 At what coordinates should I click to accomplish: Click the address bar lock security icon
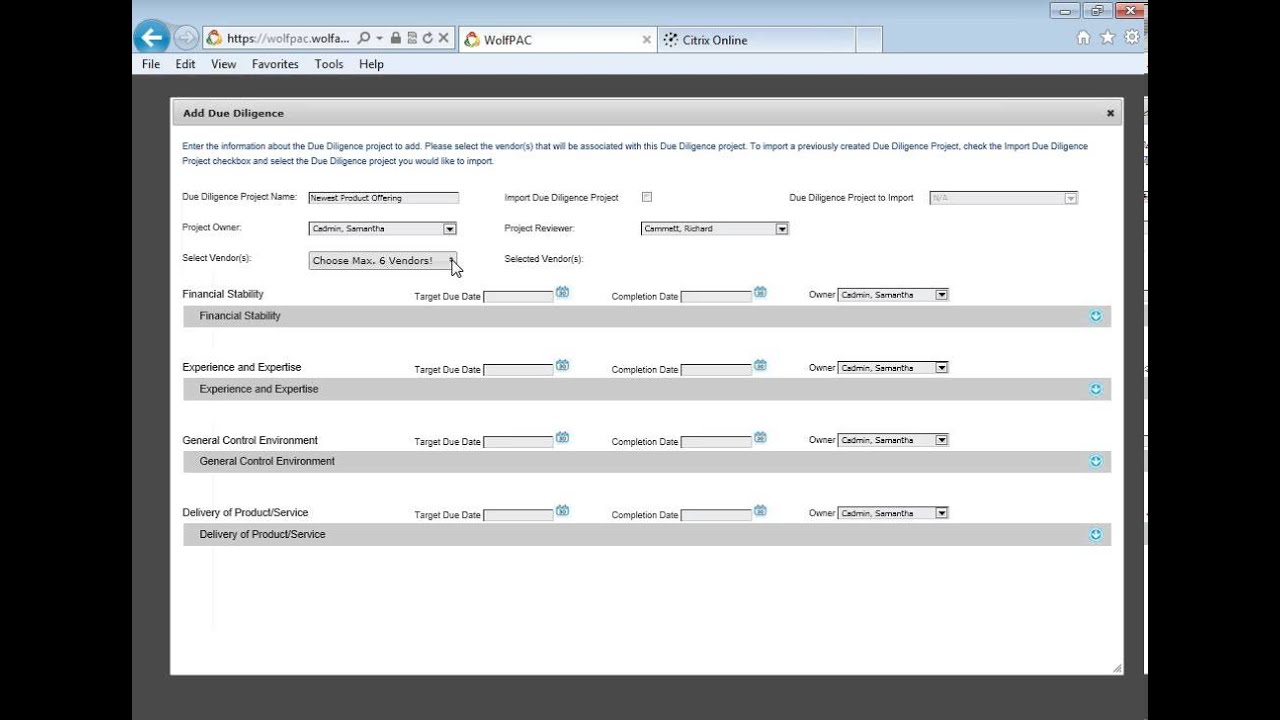coord(396,38)
